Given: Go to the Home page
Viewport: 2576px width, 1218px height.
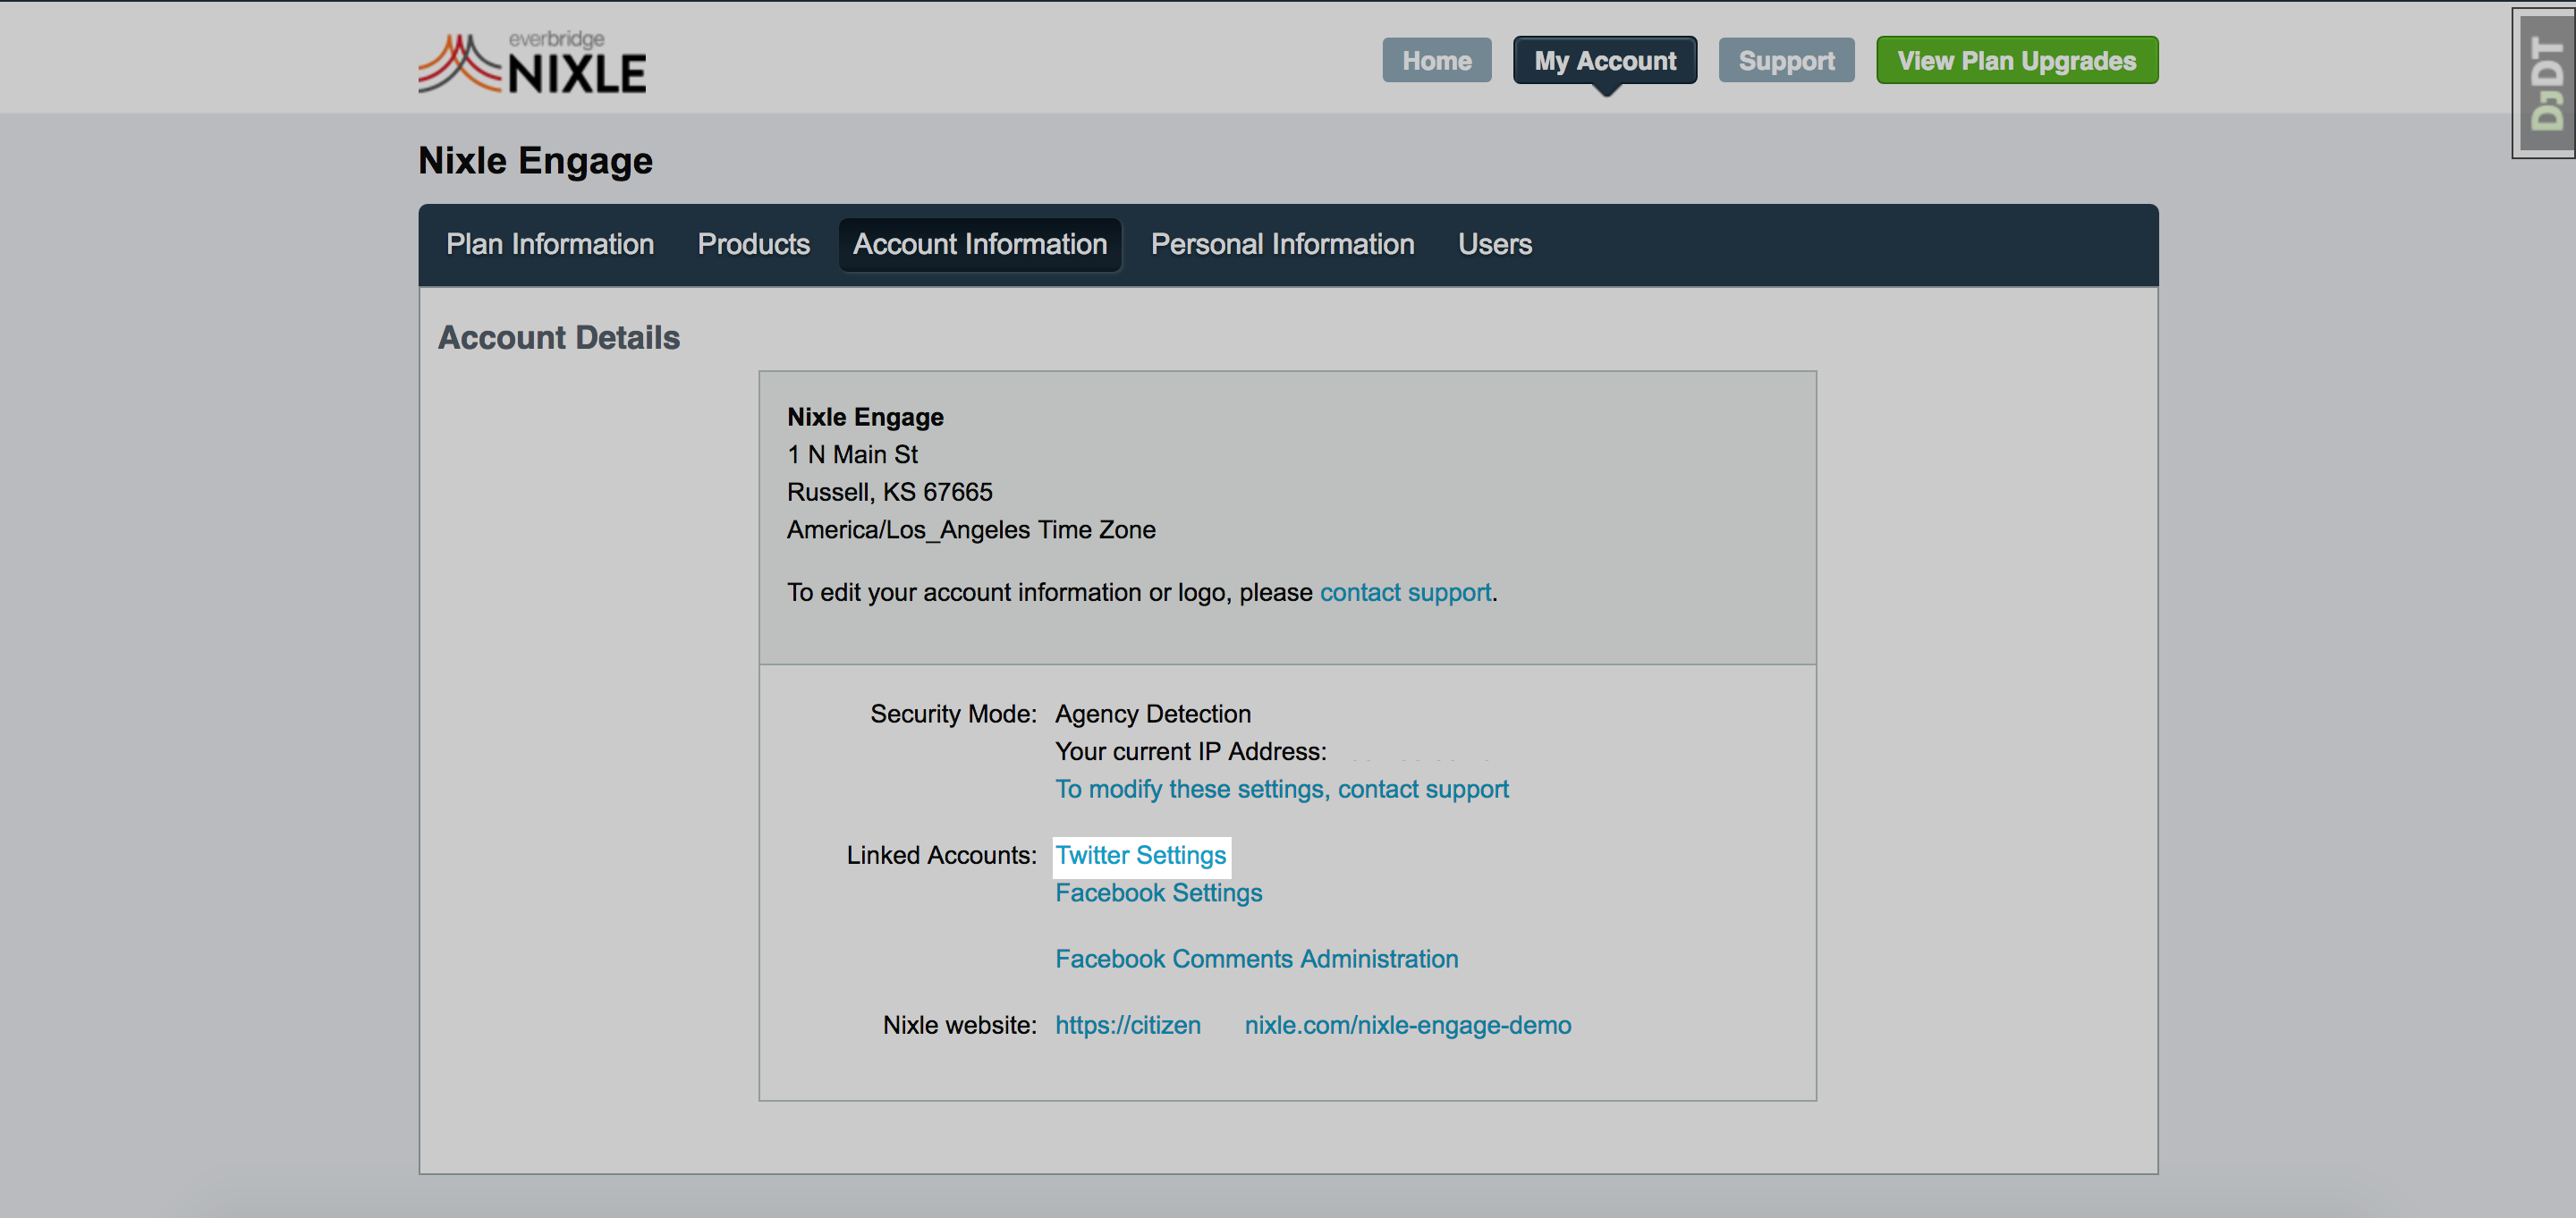Looking at the screenshot, I should click(x=1436, y=61).
